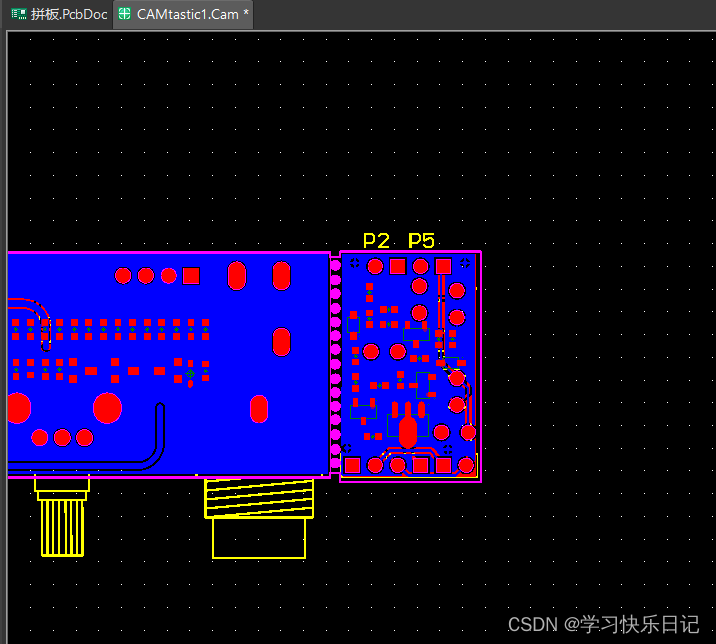
Task: Switch to the 拼板.PcbDoc tab
Action: pyautogui.click(x=59, y=14)
